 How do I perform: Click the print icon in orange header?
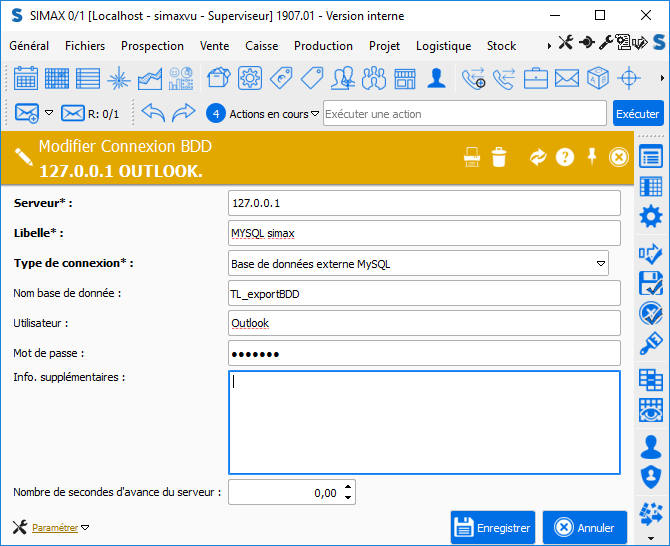tap(472, 157)
